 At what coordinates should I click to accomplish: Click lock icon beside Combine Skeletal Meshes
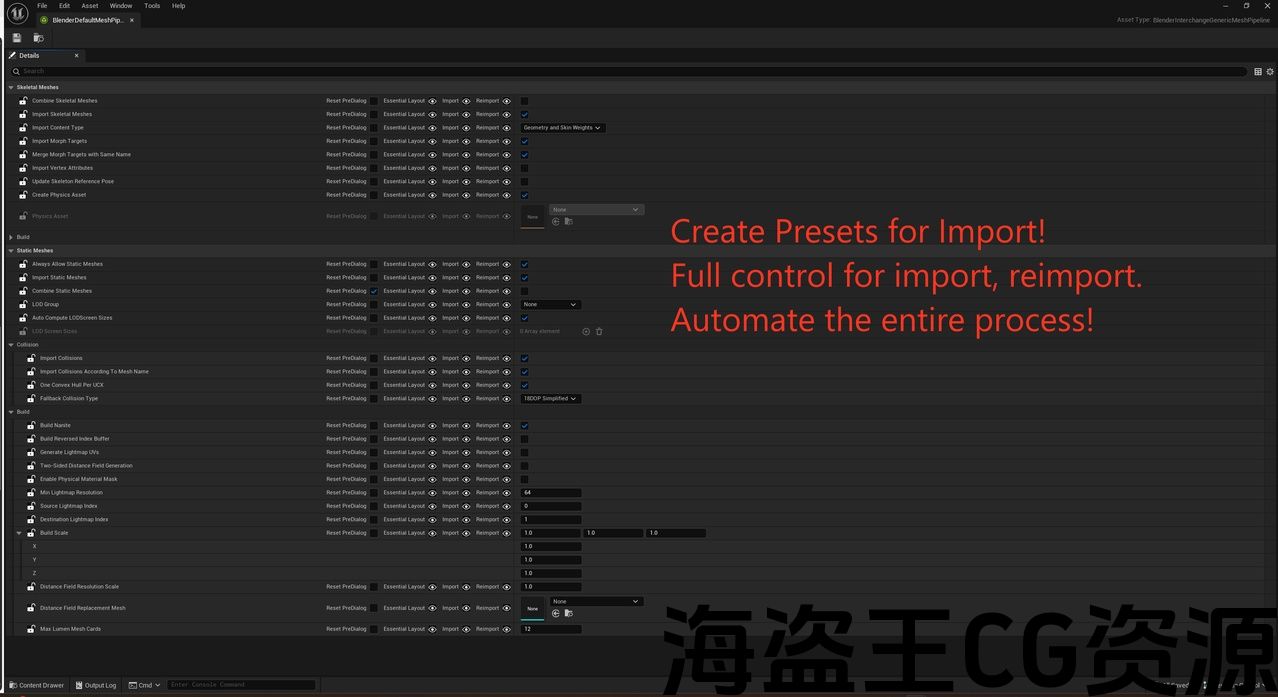23,101
